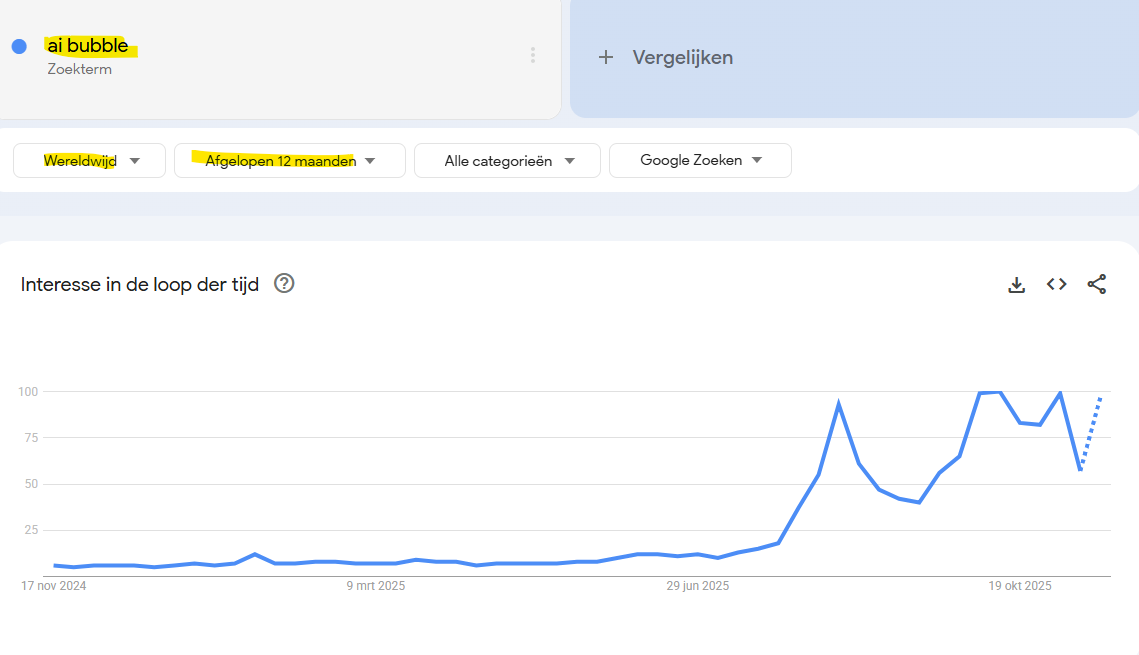
Task: Open the embed code view
Action: (1056, 284)
